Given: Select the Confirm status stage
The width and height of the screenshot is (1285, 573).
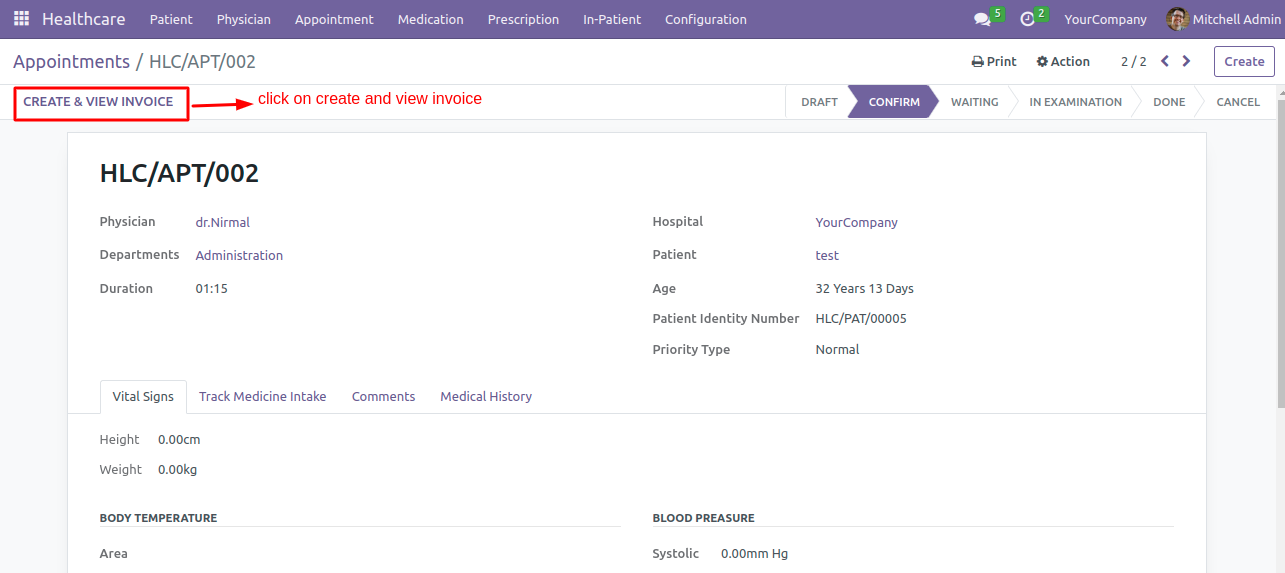Looking at the screenshot, I should 893,102.
